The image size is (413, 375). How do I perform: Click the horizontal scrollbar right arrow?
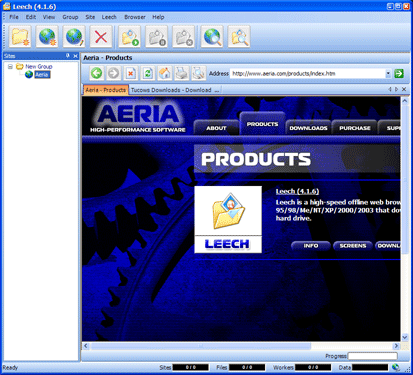(x=396, y=346)
